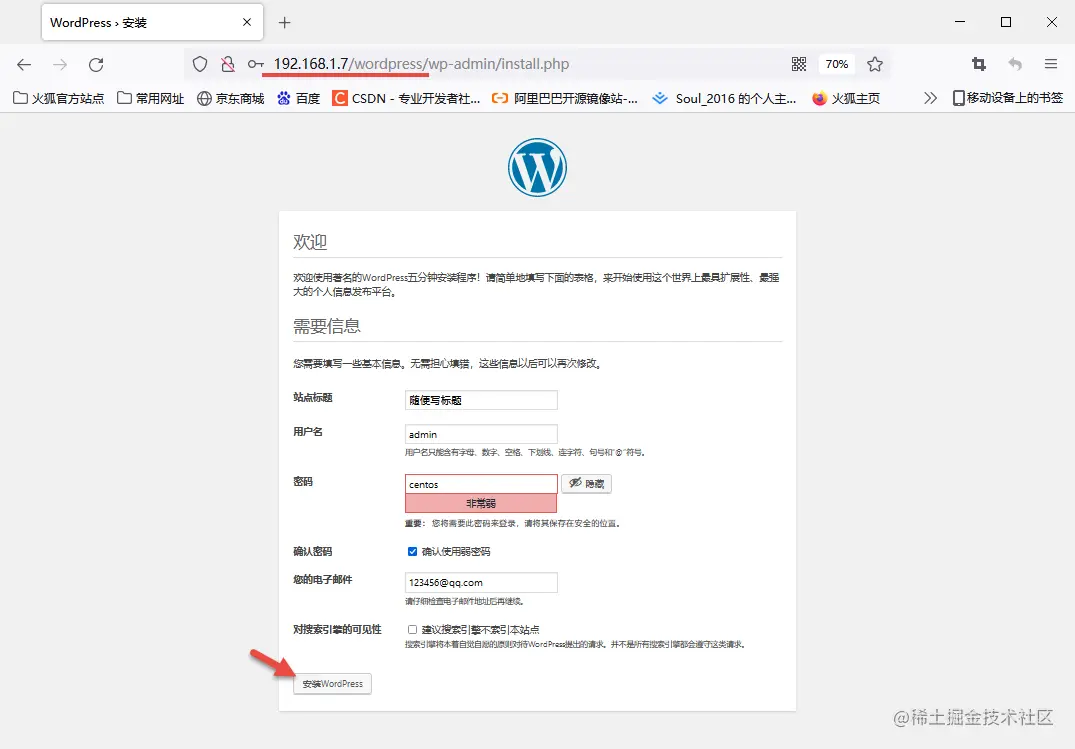Expand the overflow bookmarks chevron
This screenshot has height=749, width=1075.
(x=930, y=98)
